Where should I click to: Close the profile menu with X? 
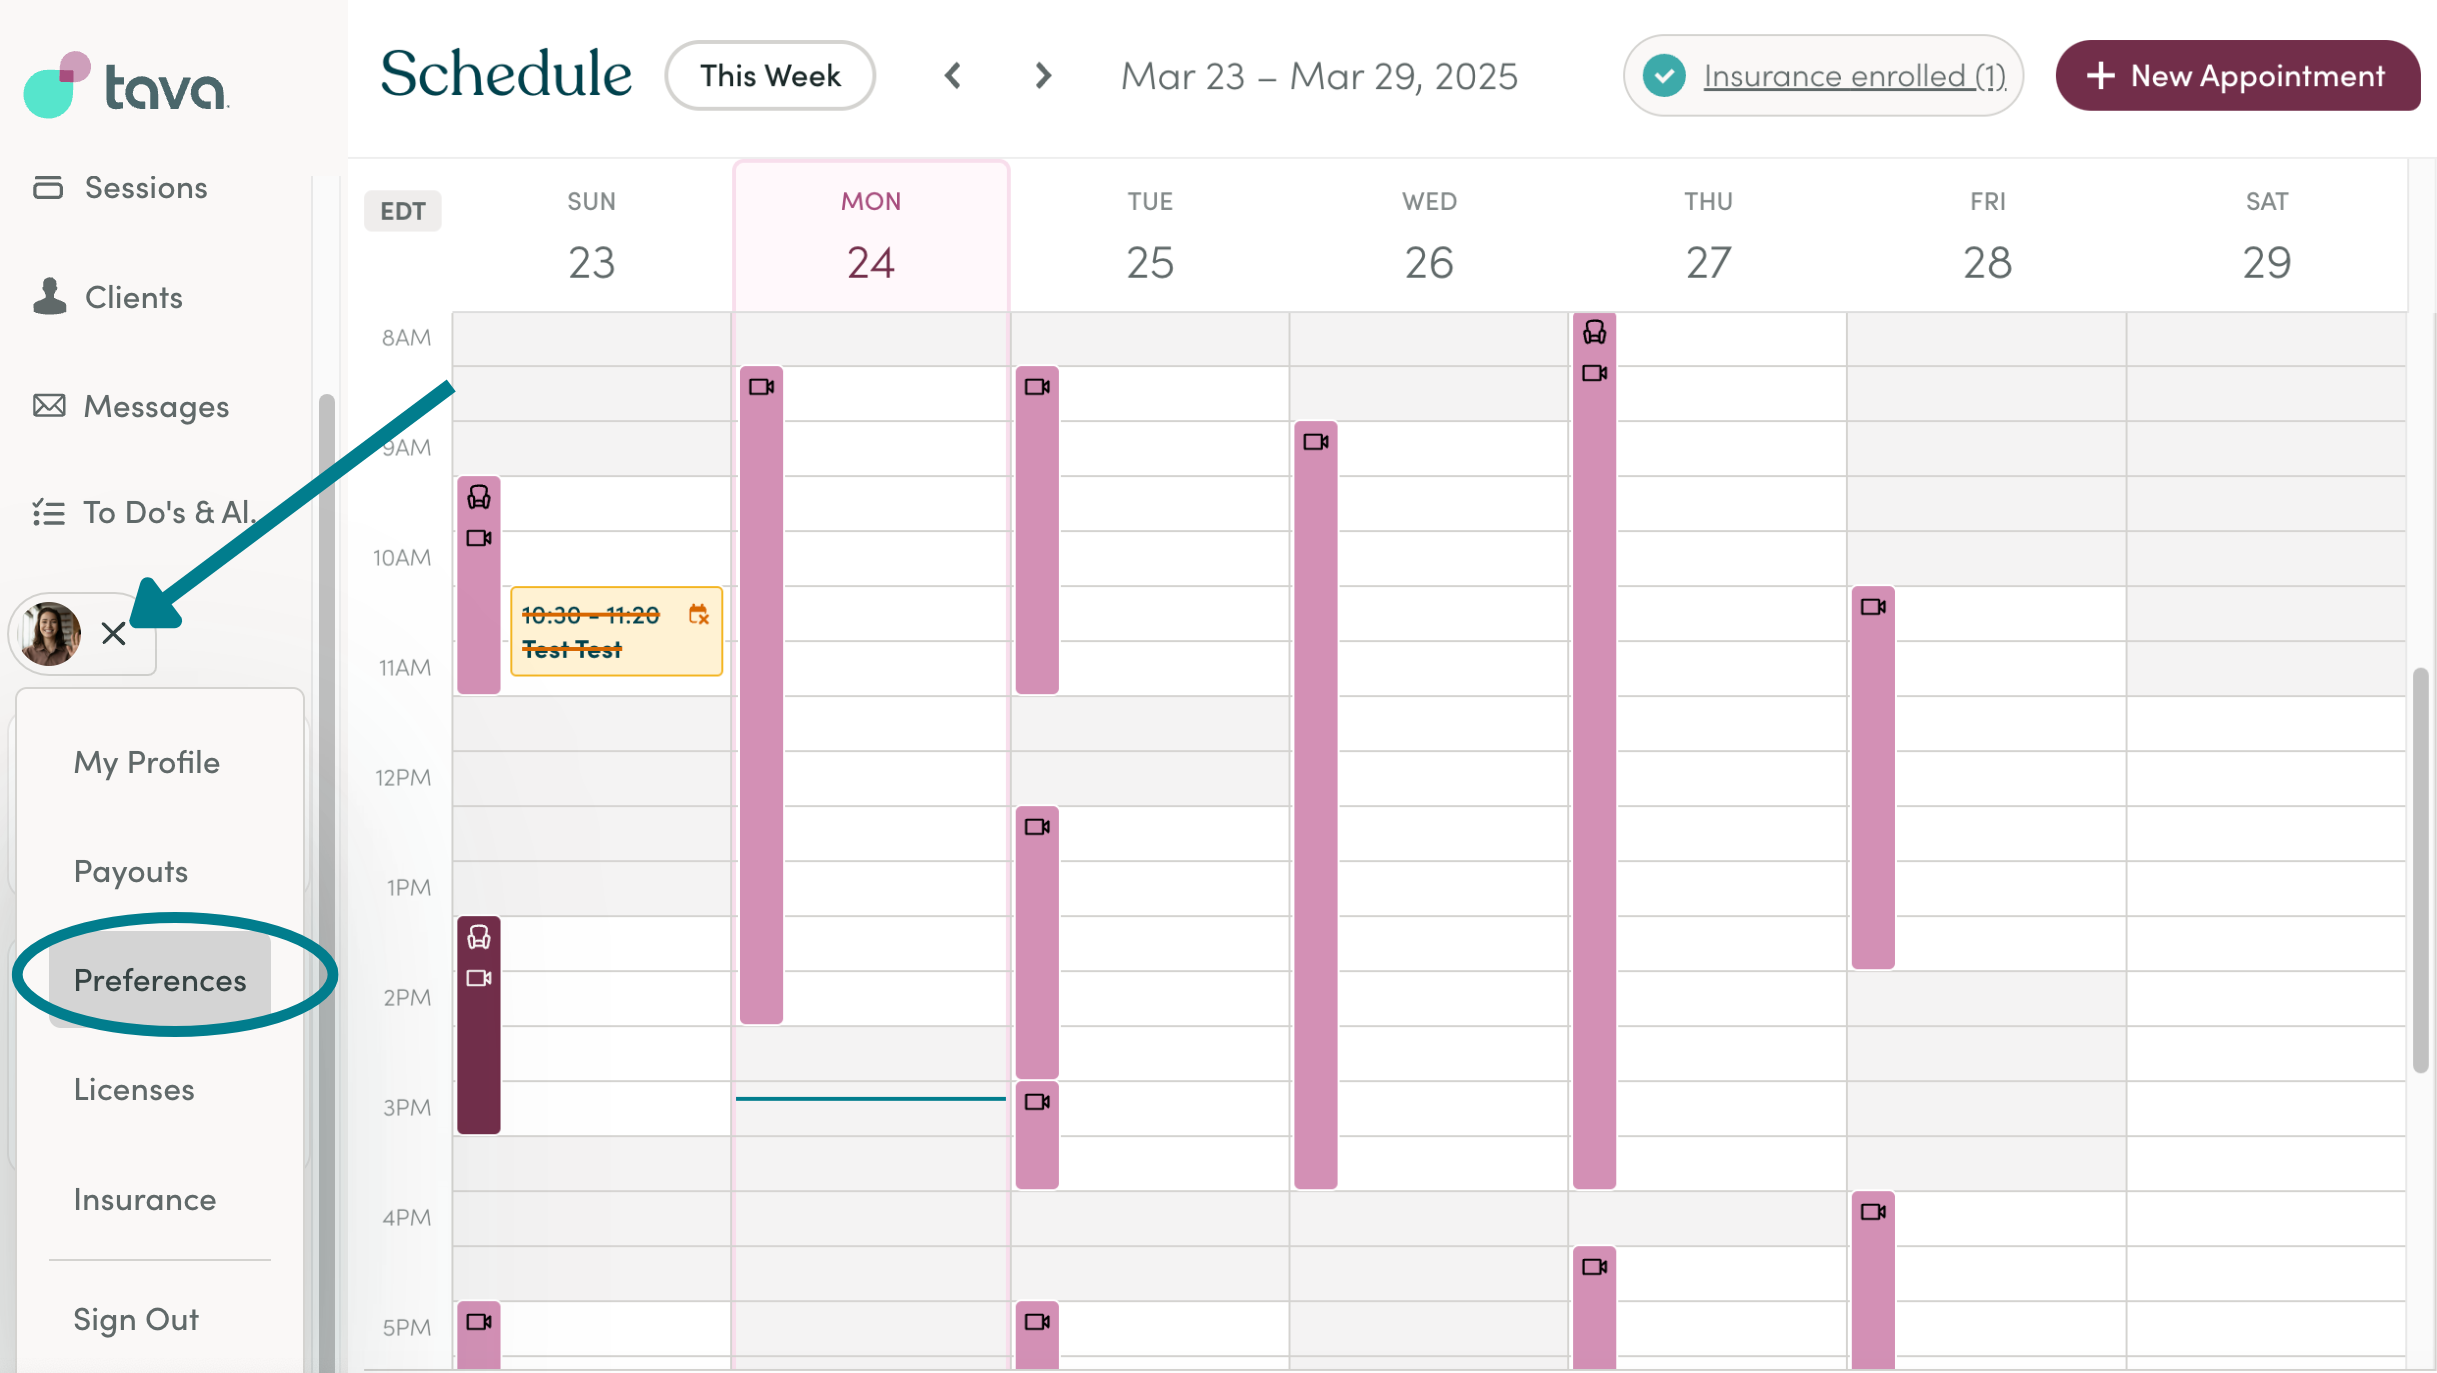click(x=114, y=633)
